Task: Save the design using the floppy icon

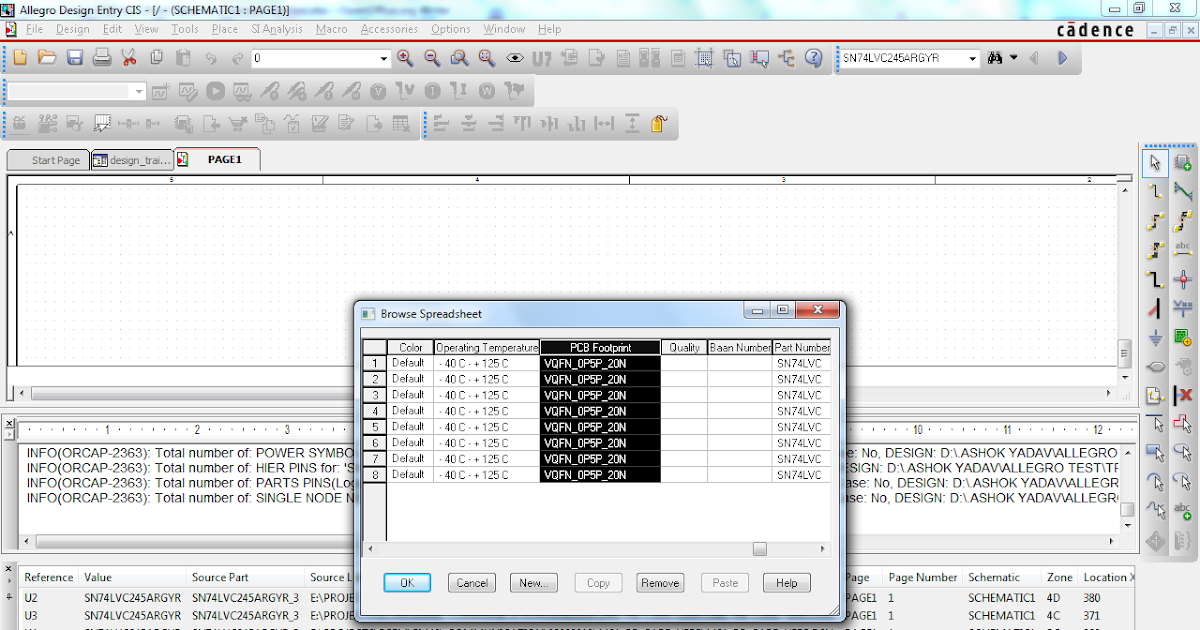Action: tap(75, 58)
